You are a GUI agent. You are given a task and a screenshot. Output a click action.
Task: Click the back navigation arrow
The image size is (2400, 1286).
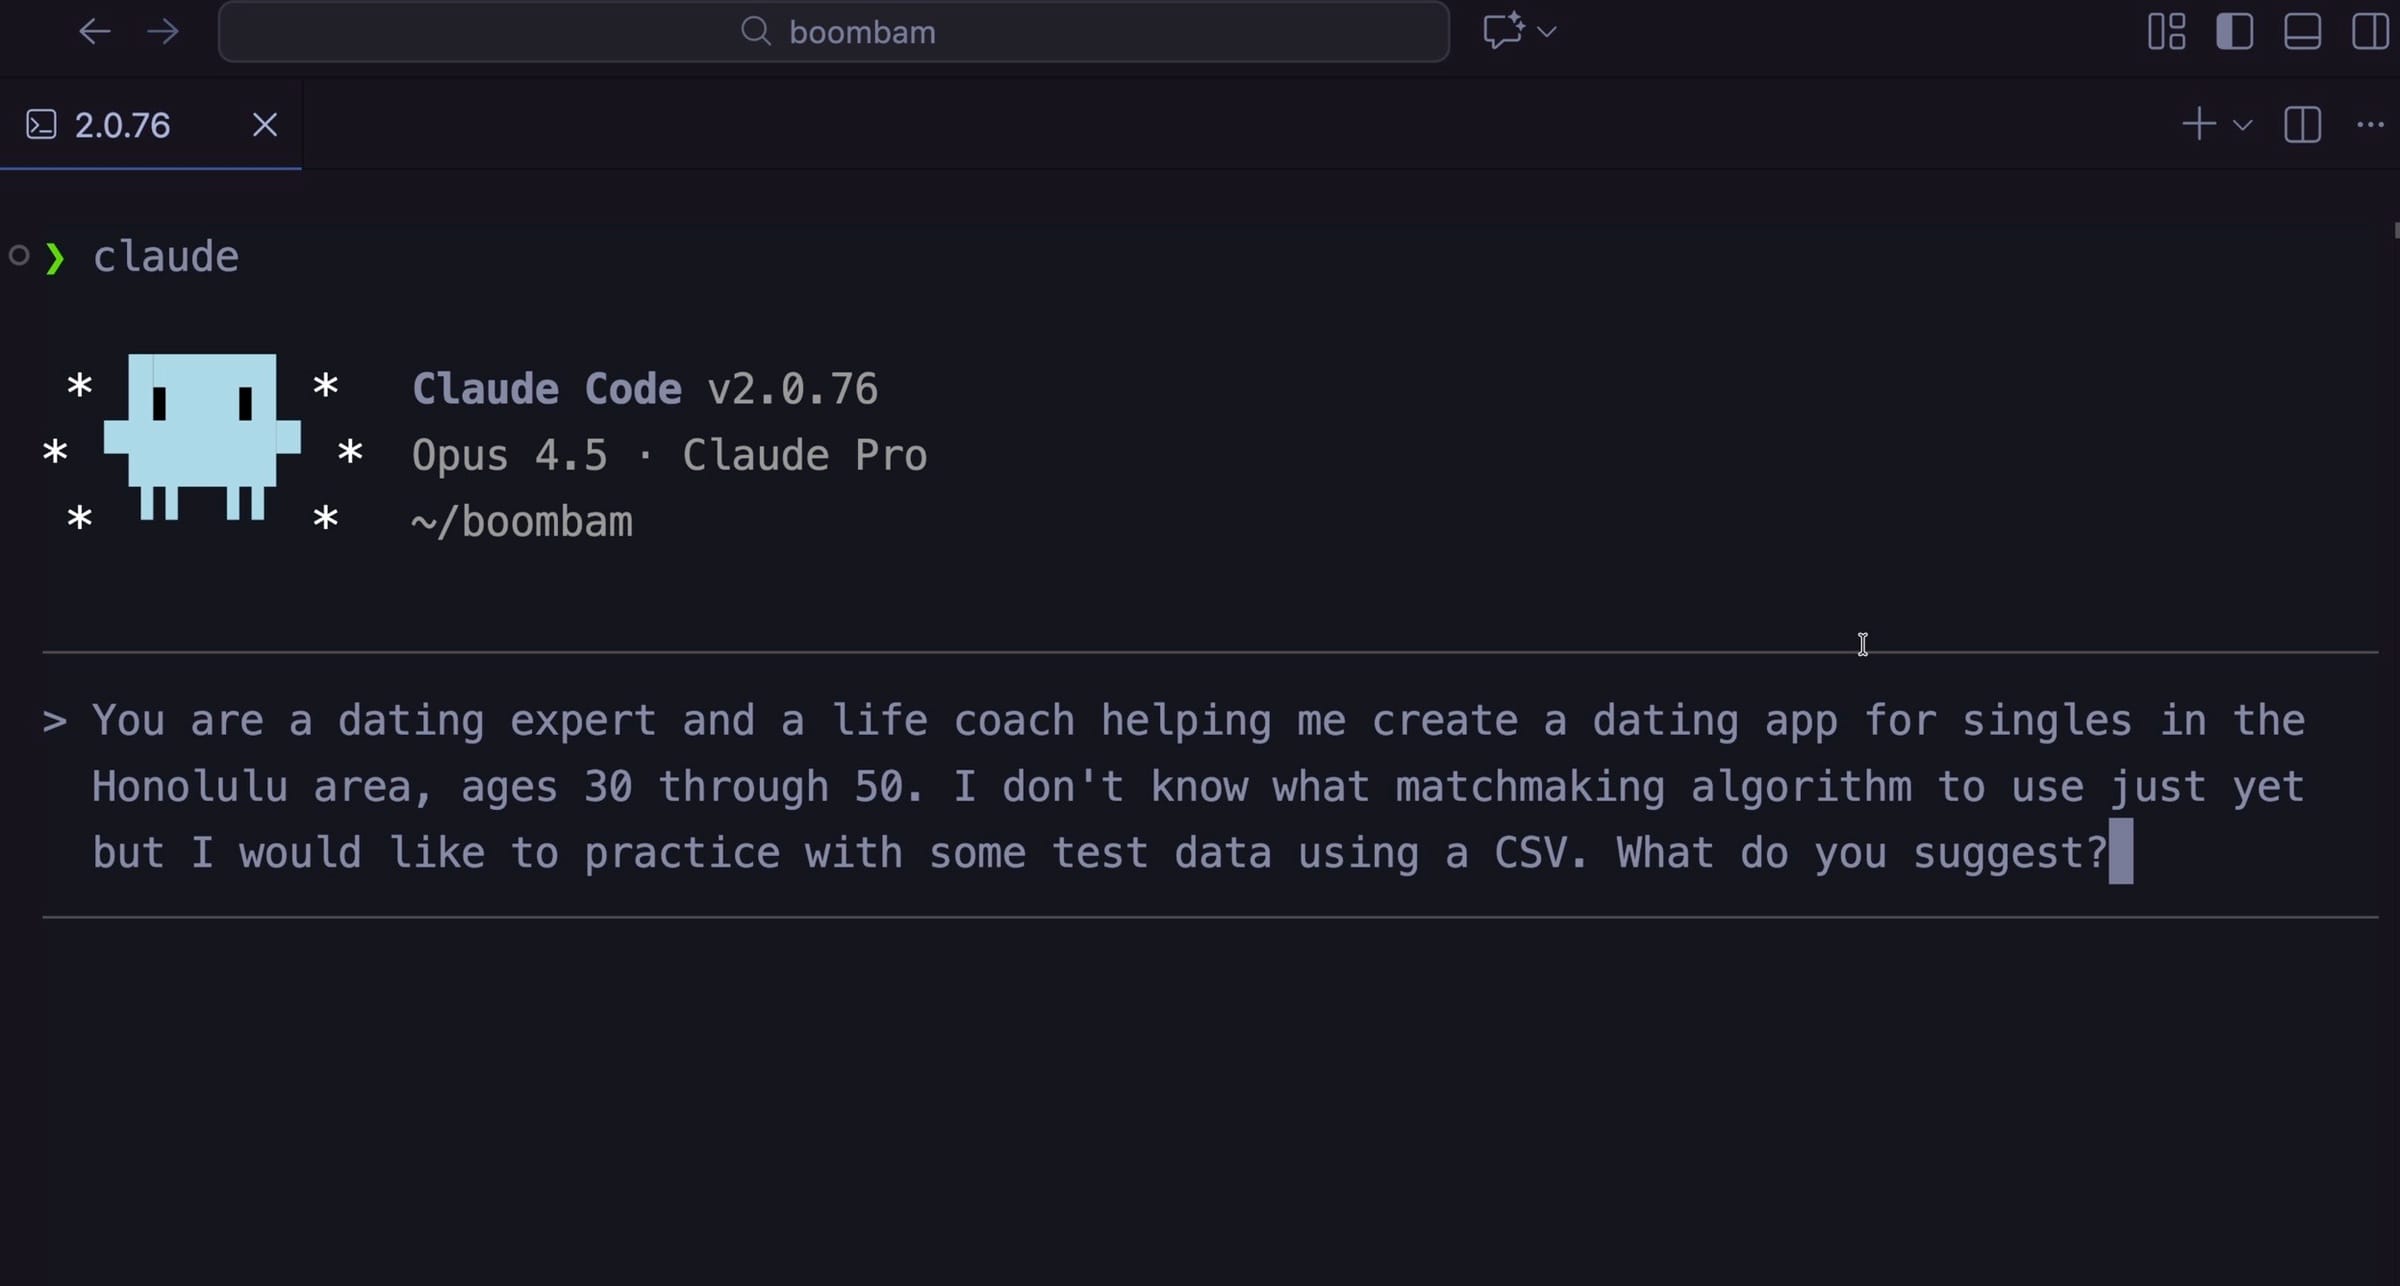click(95, 31)
